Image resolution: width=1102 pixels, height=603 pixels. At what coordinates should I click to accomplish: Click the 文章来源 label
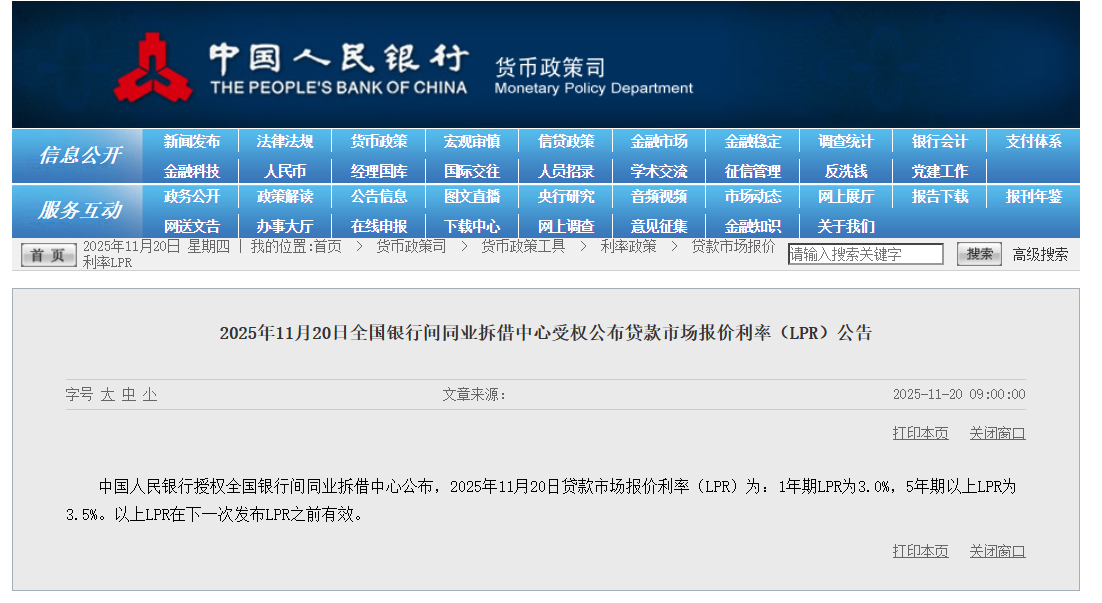[474, 394]
